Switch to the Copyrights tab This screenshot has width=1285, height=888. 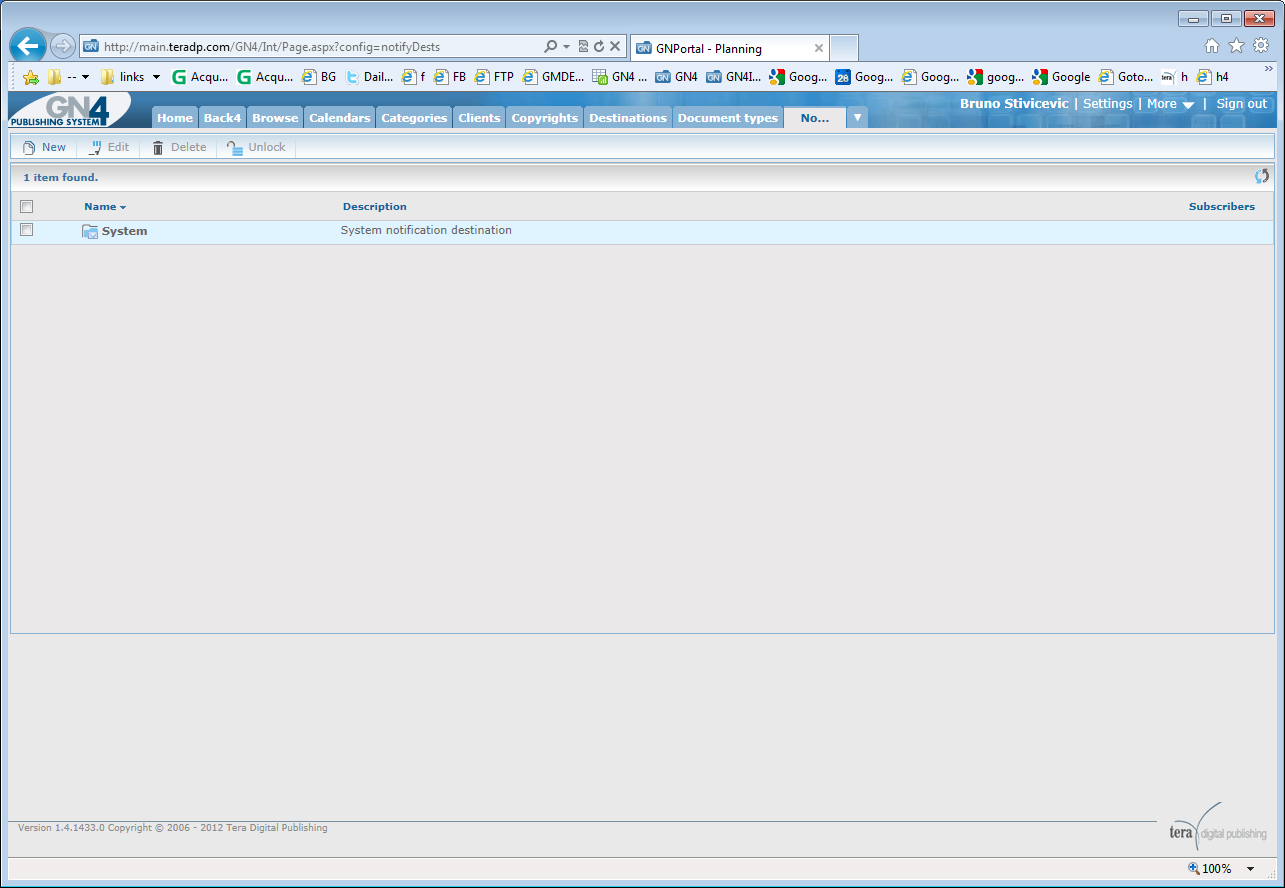click(x=545, y=117)
